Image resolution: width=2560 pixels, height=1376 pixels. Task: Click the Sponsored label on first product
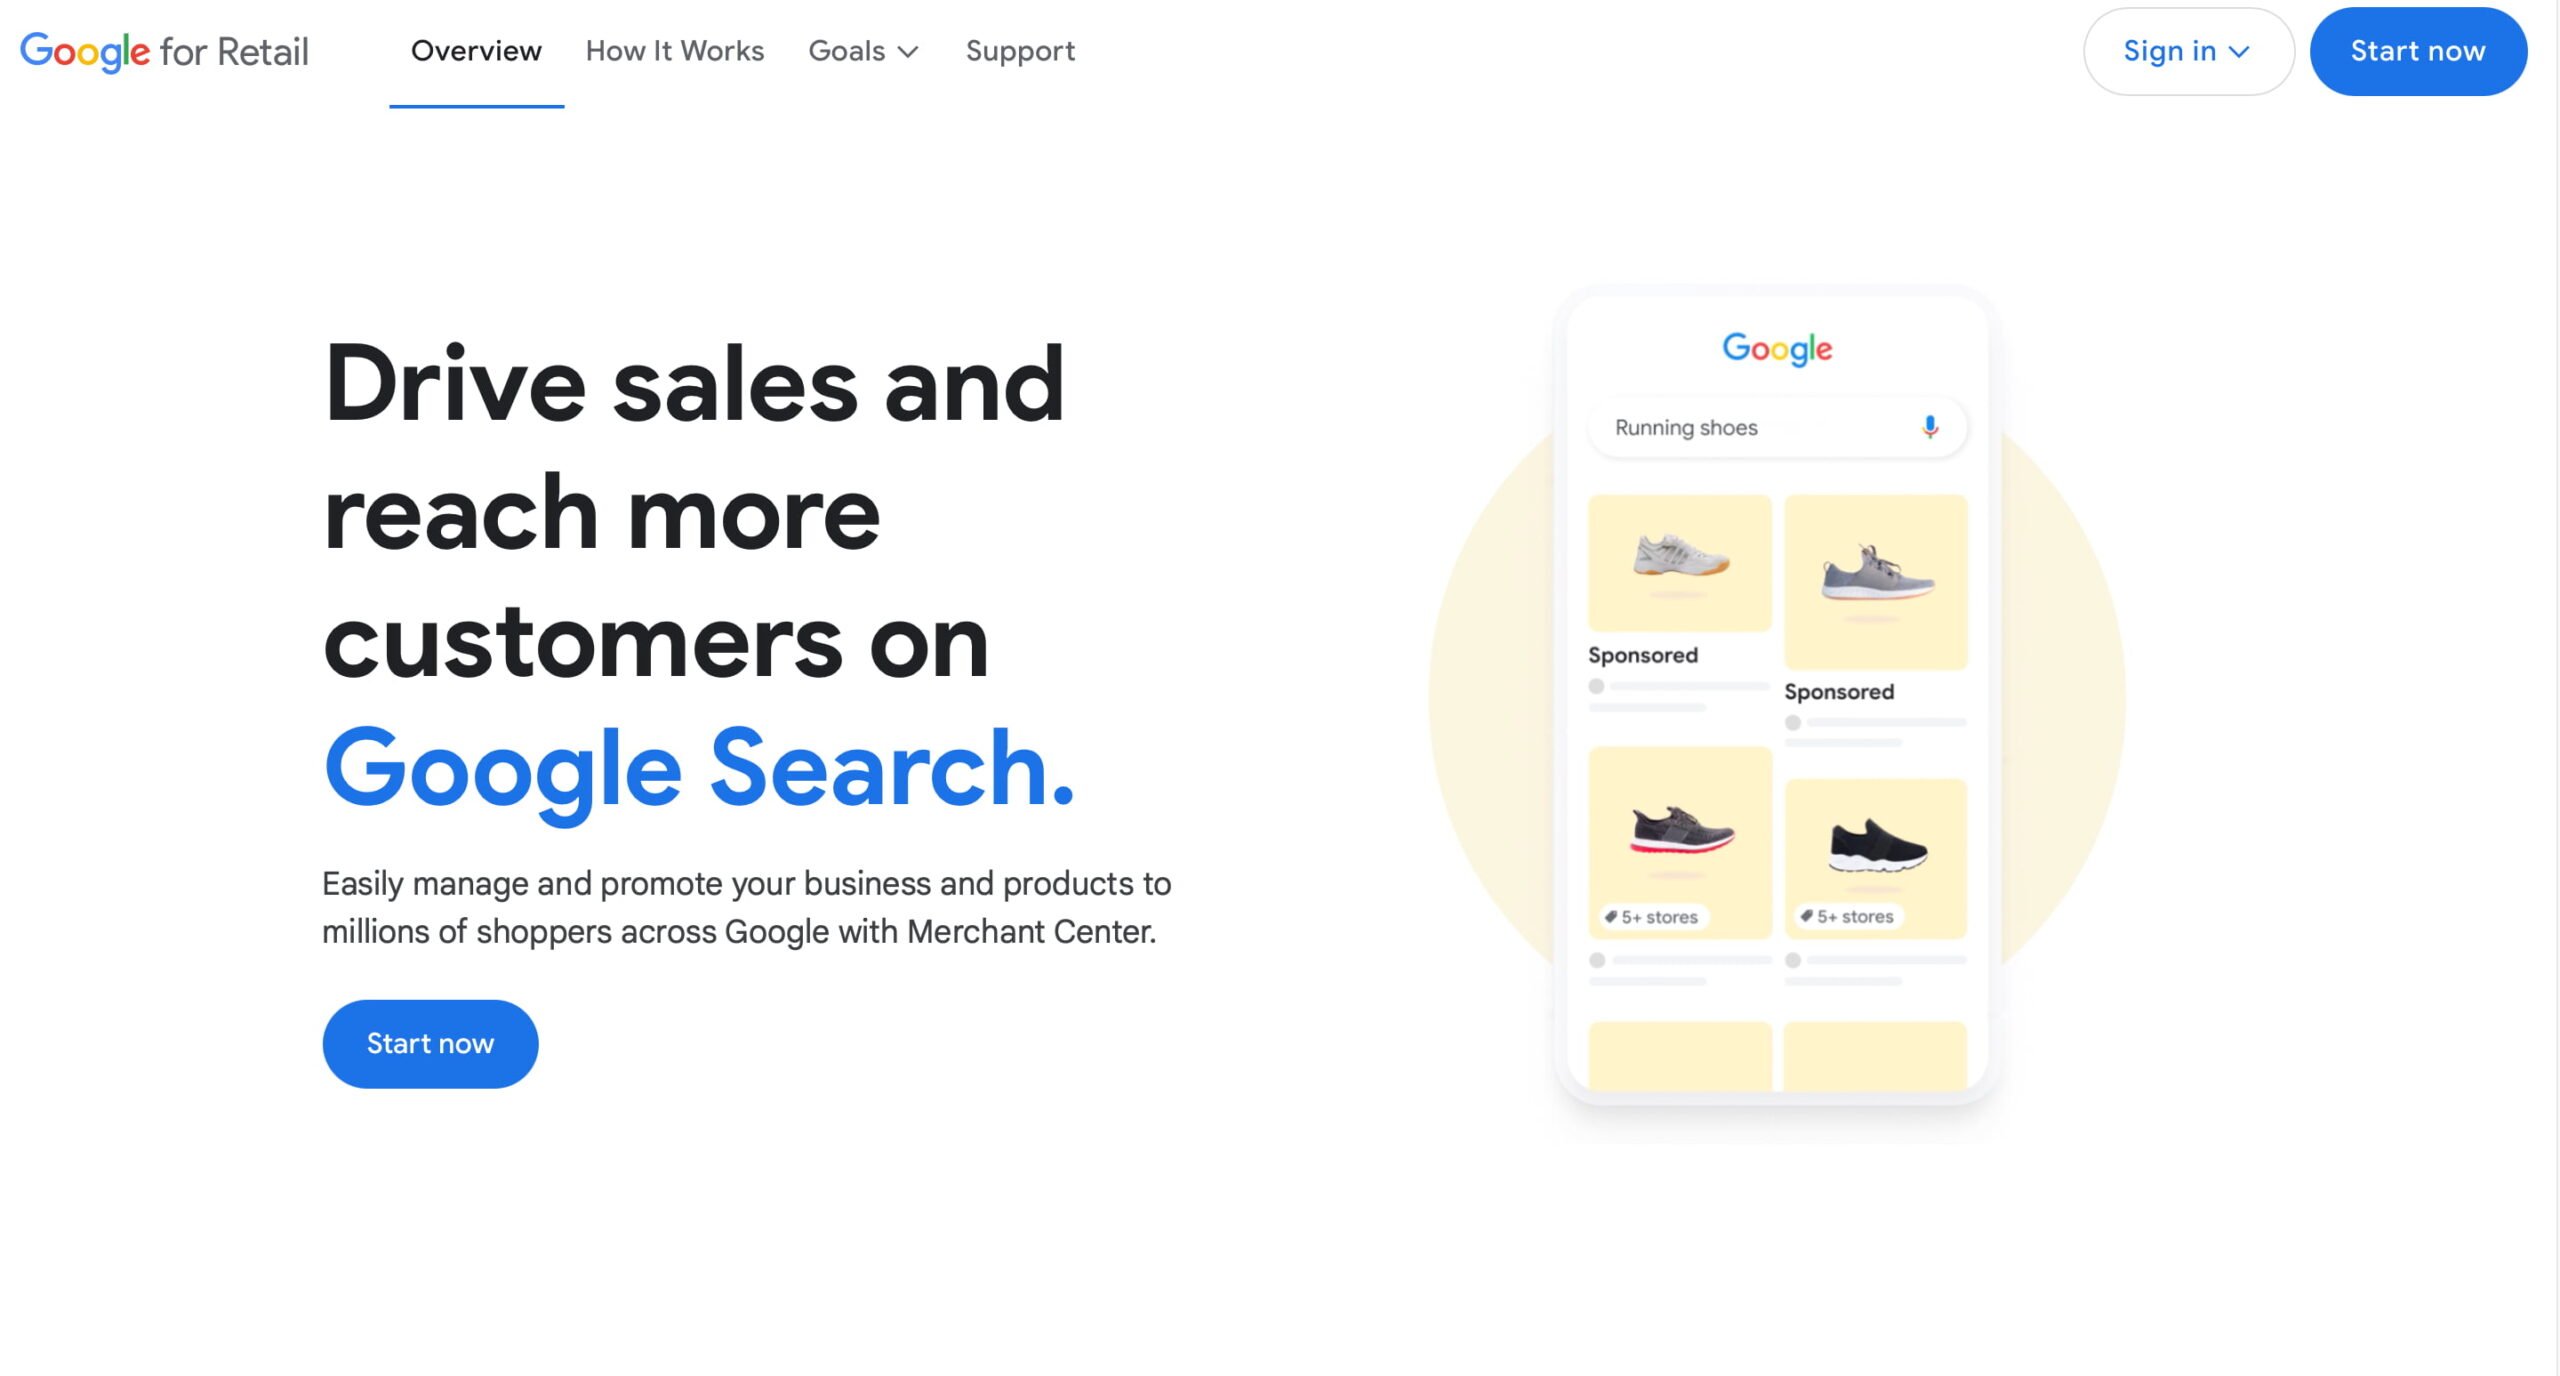click(1638, 656)
